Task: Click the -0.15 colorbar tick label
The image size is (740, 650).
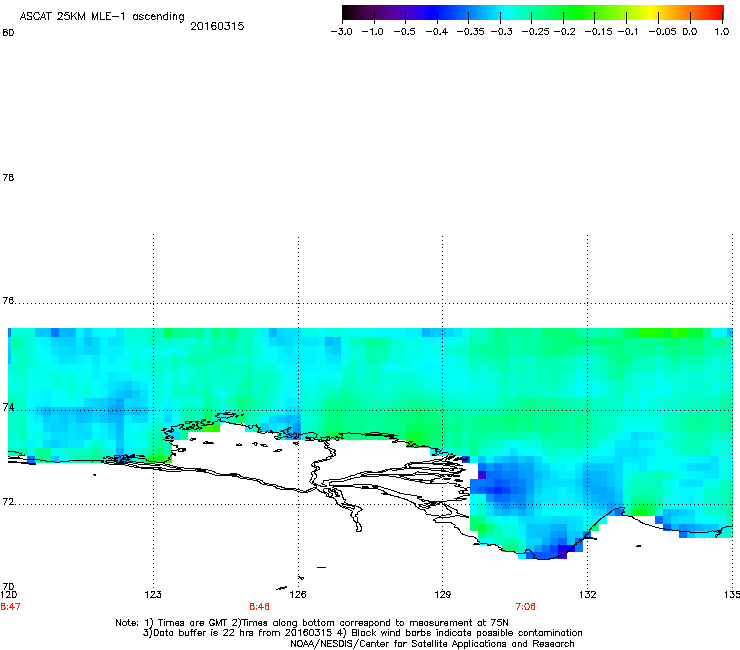Action: click(598, 32)
